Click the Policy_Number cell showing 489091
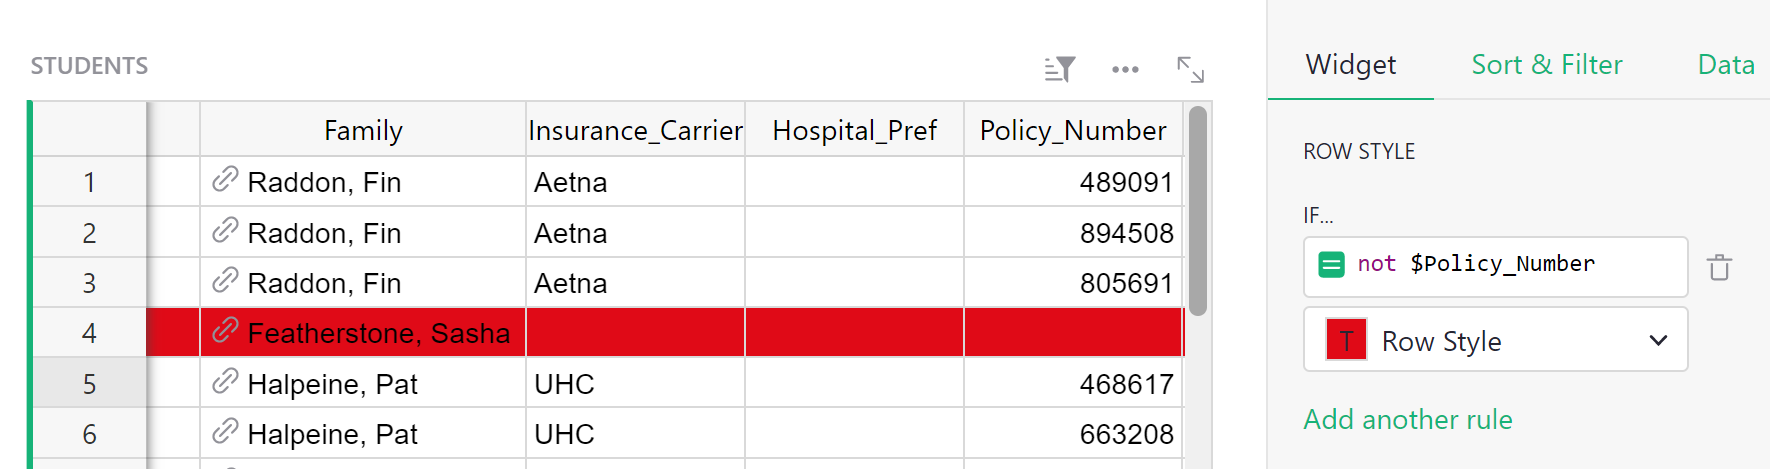The height and width of the screenshot is (469, 1770). (1073, 182)
